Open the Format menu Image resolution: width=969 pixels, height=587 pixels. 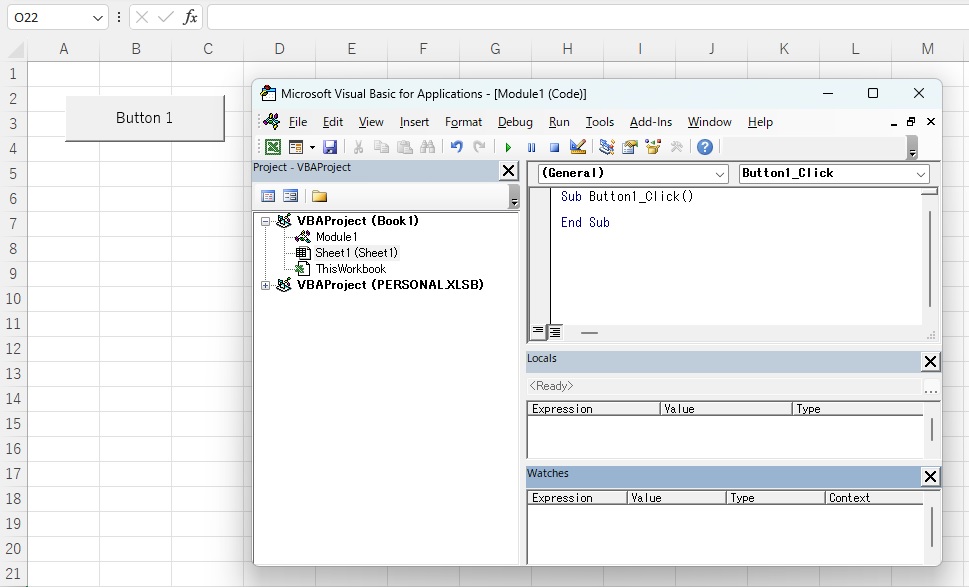[463, 122]
